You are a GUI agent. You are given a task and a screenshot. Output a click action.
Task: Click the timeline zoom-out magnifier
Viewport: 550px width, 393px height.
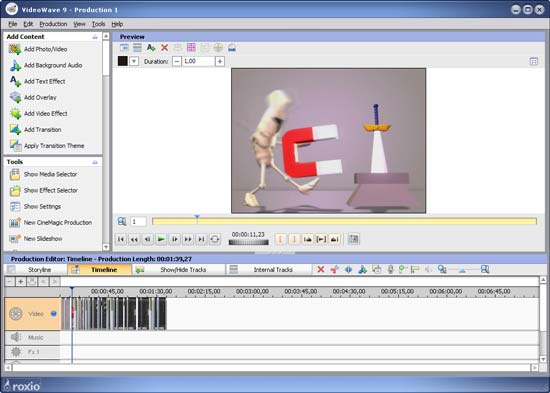[x=442, y=269]
